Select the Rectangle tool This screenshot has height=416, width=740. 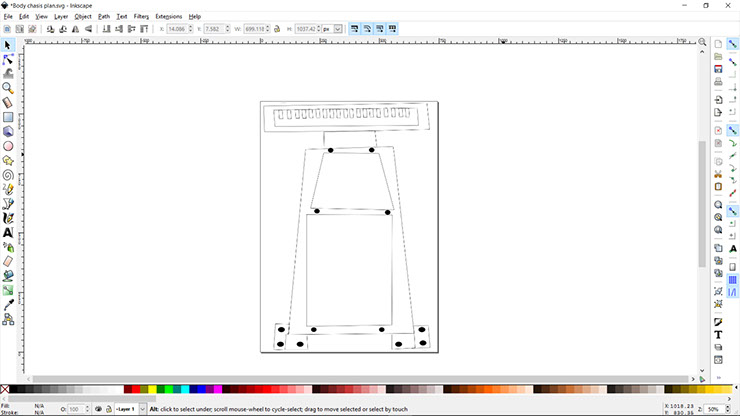(8, 117)
